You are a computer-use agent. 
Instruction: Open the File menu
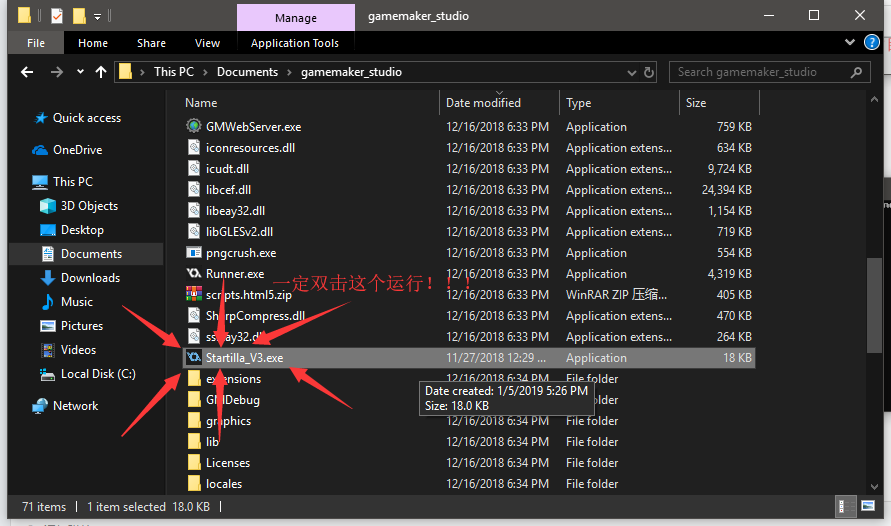click(36, 43)
